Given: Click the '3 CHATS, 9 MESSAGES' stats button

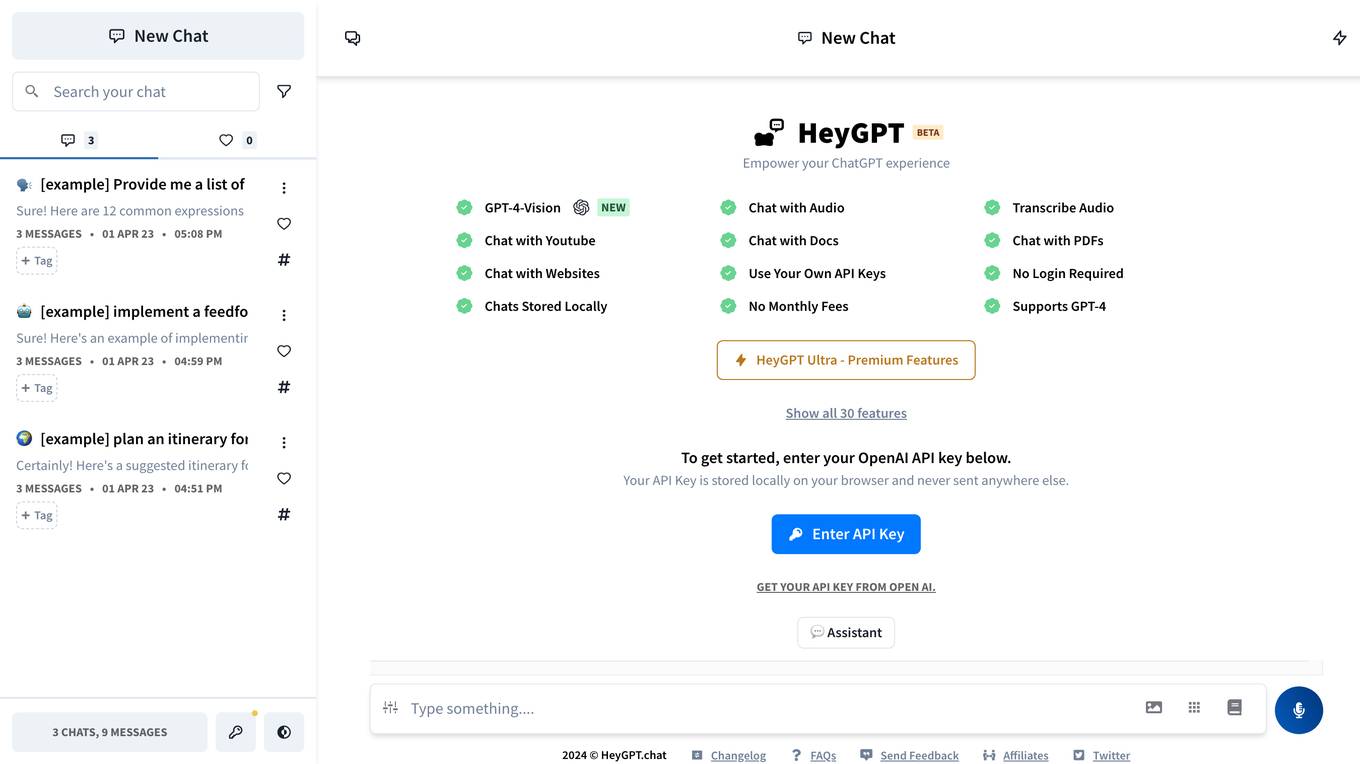Looking at the screenshot, I should pos(110,732).
